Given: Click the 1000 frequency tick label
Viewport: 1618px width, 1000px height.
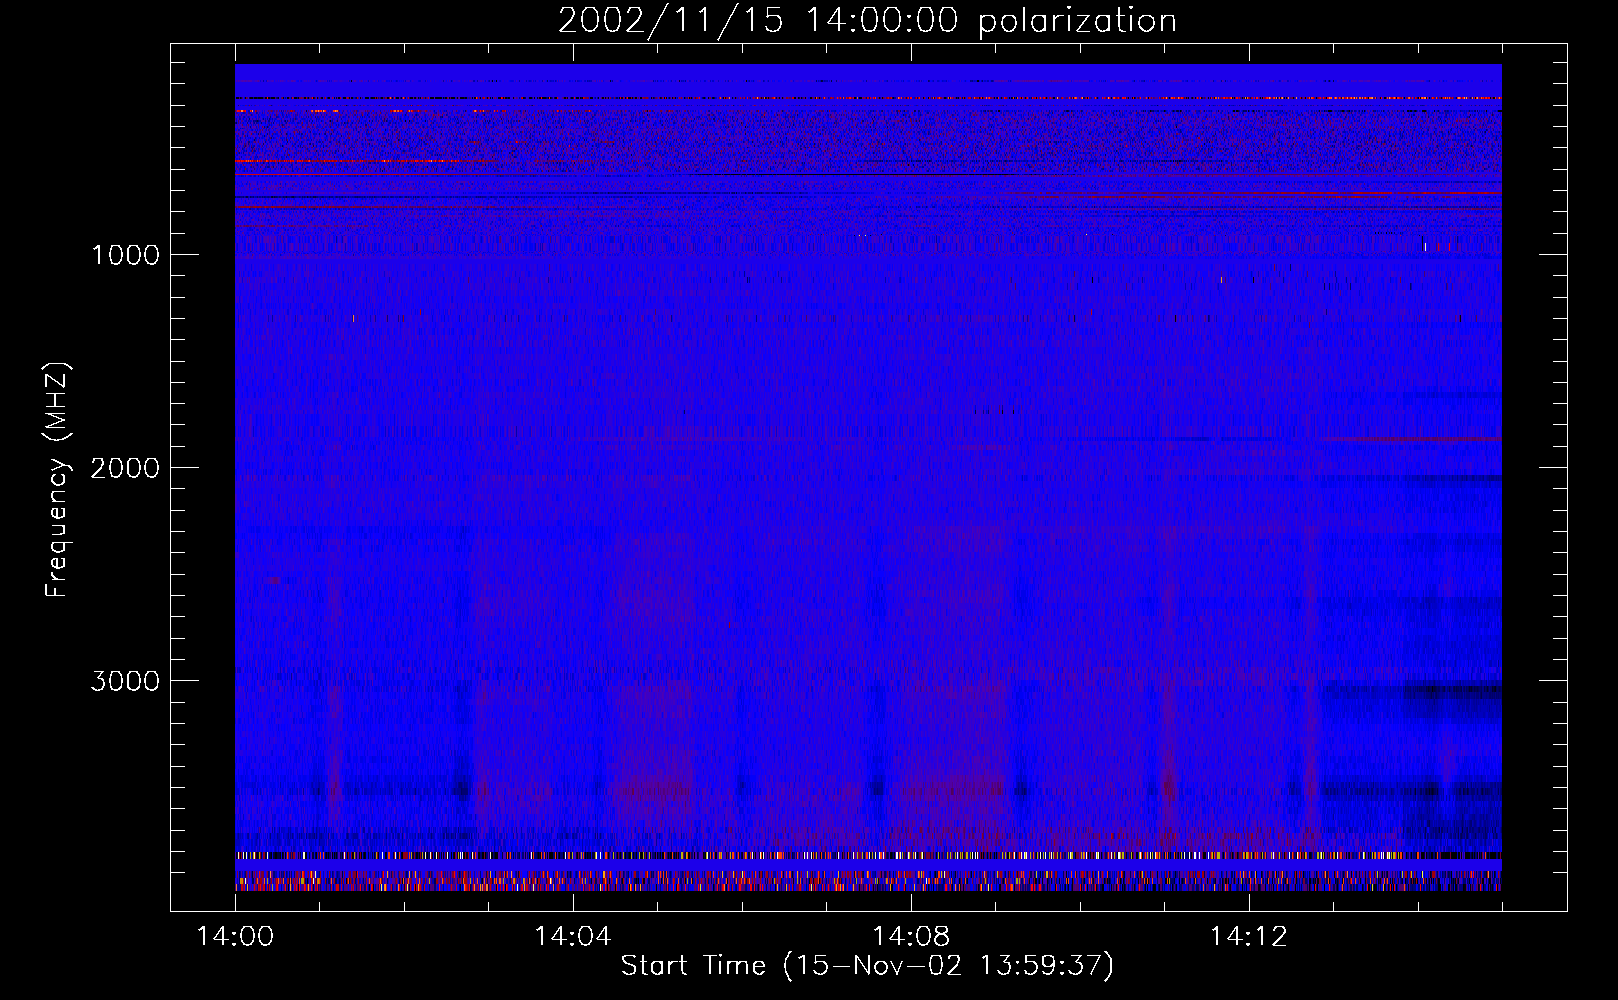Looking at the screenshot, I should (125, 255).
